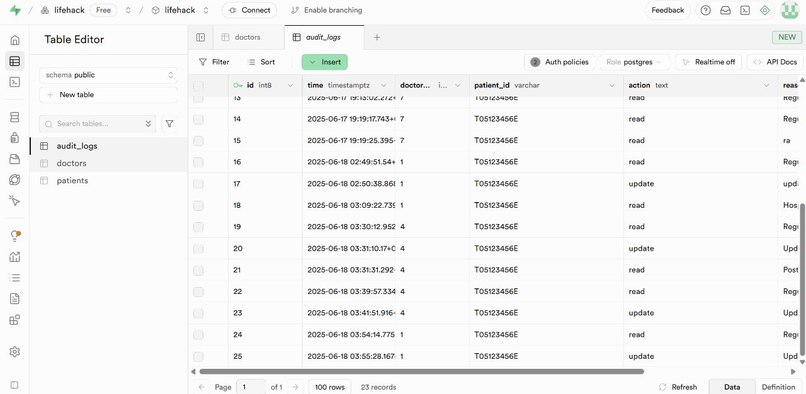Check the row with id 19
The height and width of the screenshot is (394, 806).
[x=198, y=227]
